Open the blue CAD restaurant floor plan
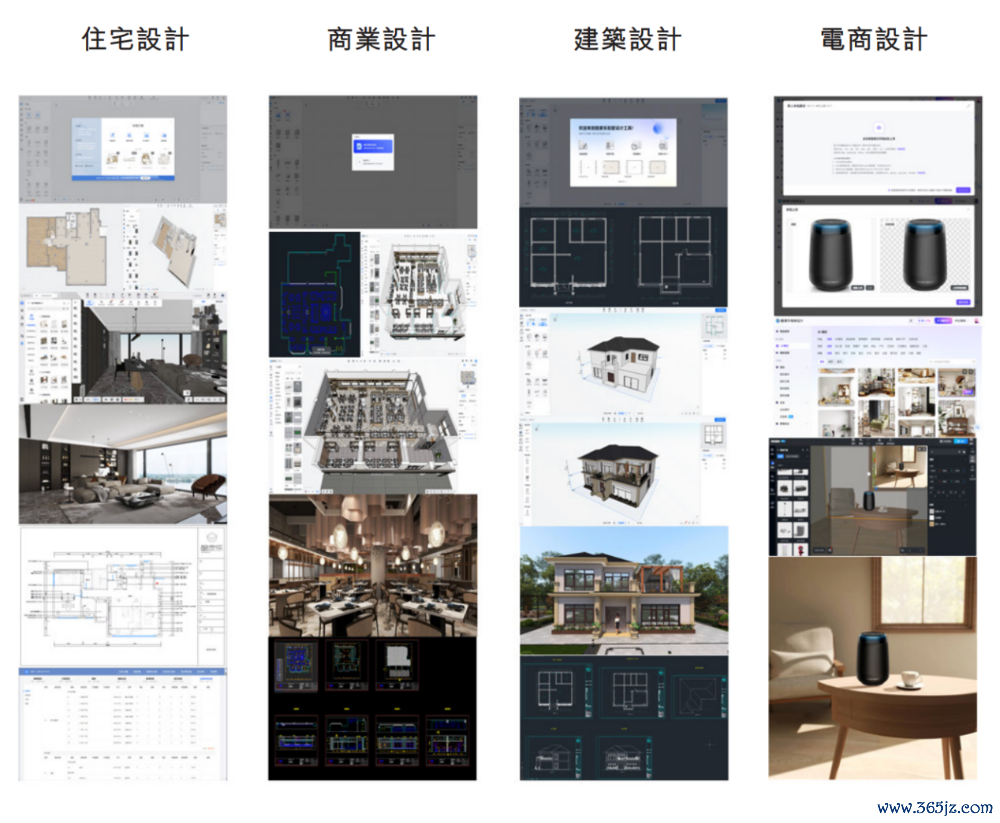This screenshot has height=823, width=1000. [314, 294]
